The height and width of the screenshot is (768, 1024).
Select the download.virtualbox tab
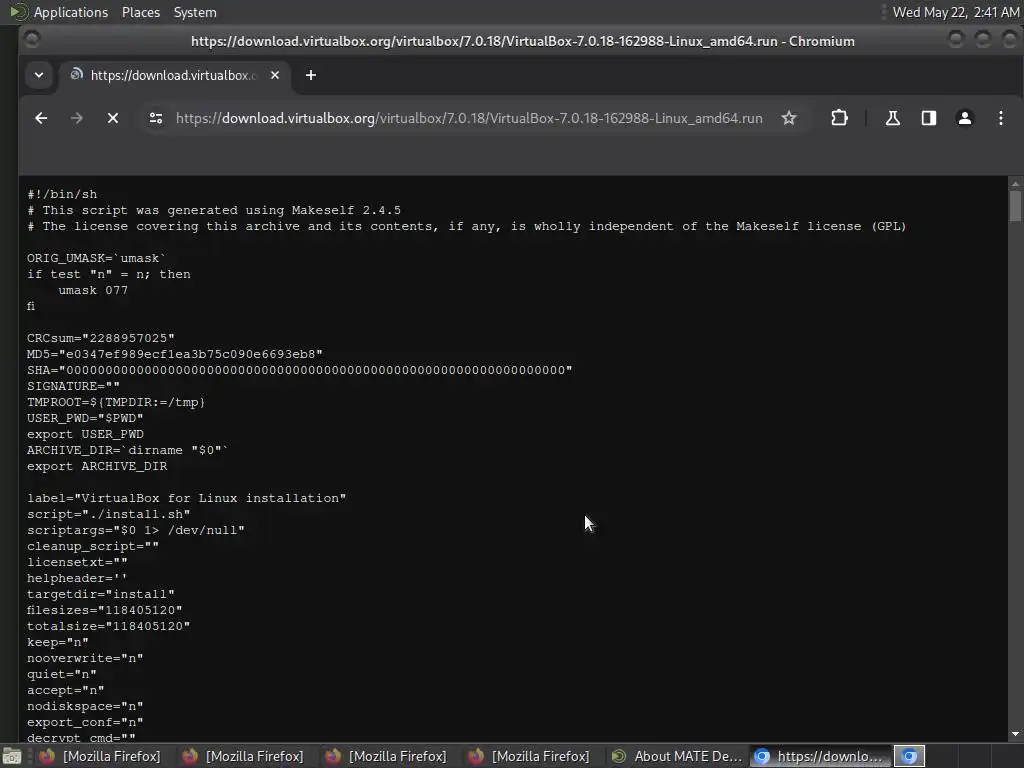174,75
